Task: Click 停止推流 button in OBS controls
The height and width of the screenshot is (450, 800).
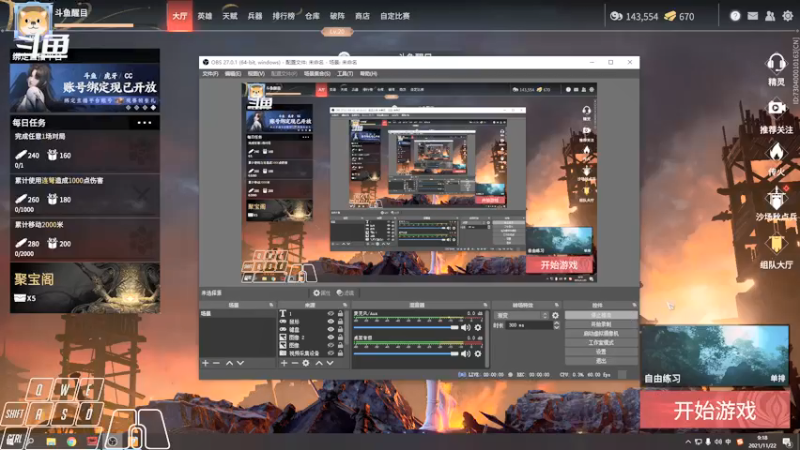Action: tap(601, 315)
